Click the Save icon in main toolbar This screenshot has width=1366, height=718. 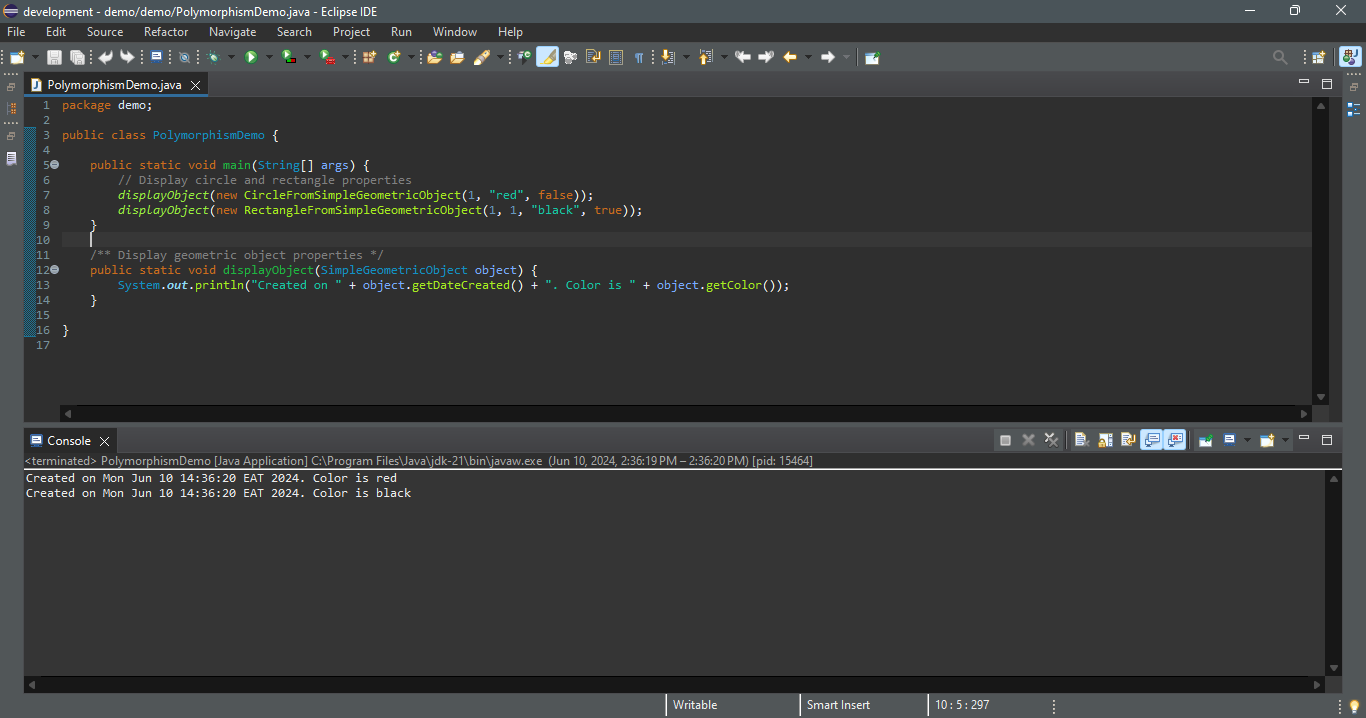point(54,57)
